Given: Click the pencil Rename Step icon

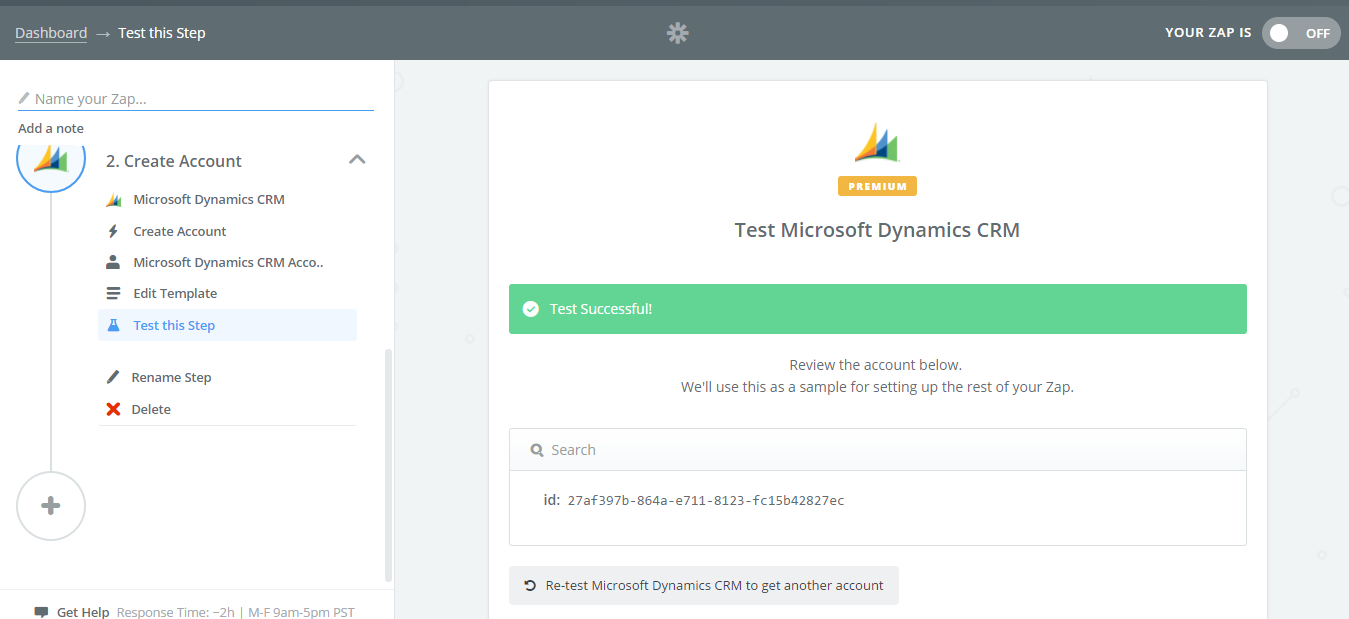Looking at the screenshot, I should tap(113, 377).
